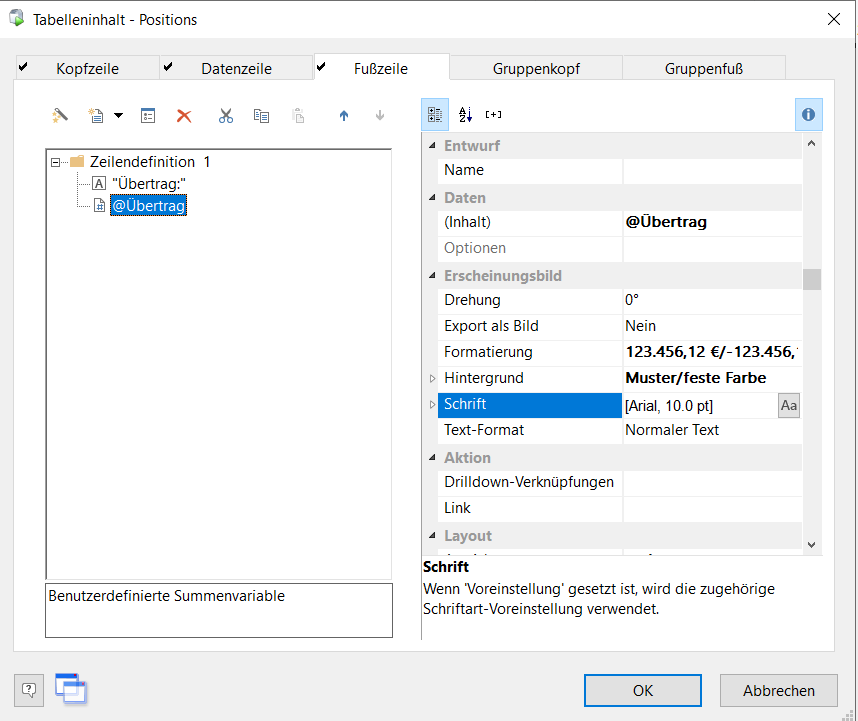Select the Fußzeile tab
Image resolution: width=858 pixels, height=721 pixels.
point(381,68)
